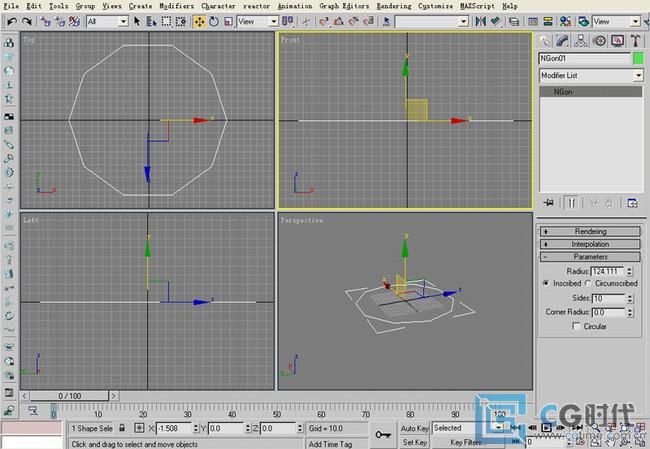This screenshot has height=449, width=650.
Task: Open the Modifiers menu
Action: coord(177,6)
